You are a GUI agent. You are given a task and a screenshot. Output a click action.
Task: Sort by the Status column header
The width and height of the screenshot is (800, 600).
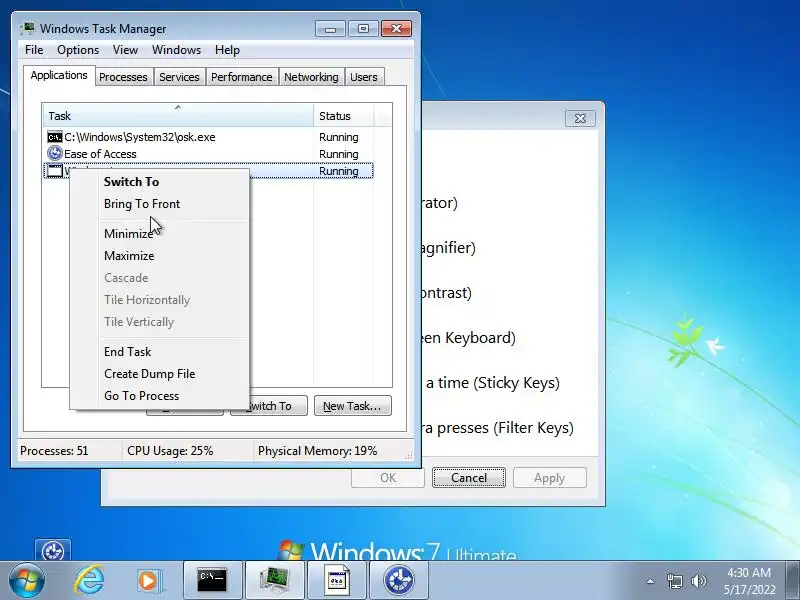344,116
